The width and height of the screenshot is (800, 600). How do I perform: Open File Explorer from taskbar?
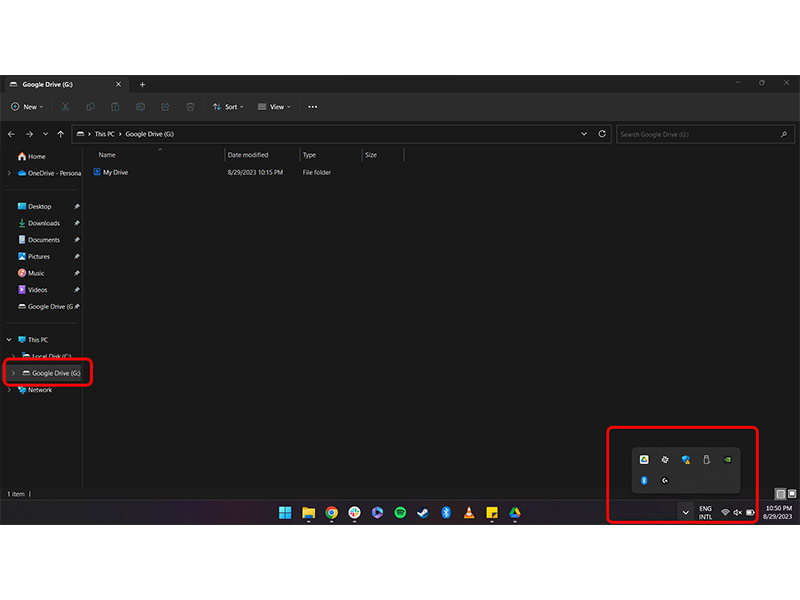click(x=309, y=512)
